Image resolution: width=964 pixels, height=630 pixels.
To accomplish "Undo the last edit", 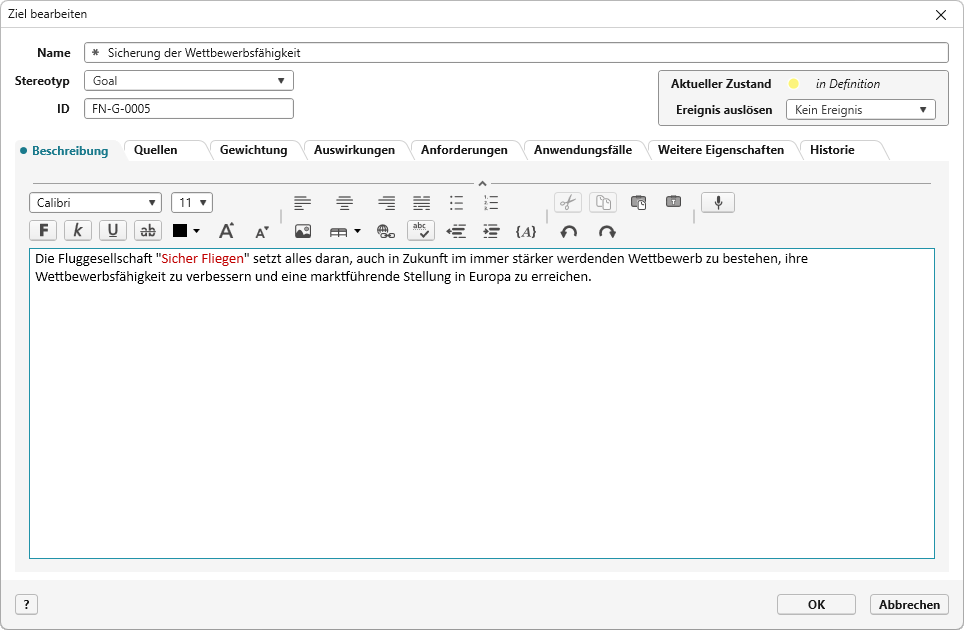I will (x=568, y=231).
